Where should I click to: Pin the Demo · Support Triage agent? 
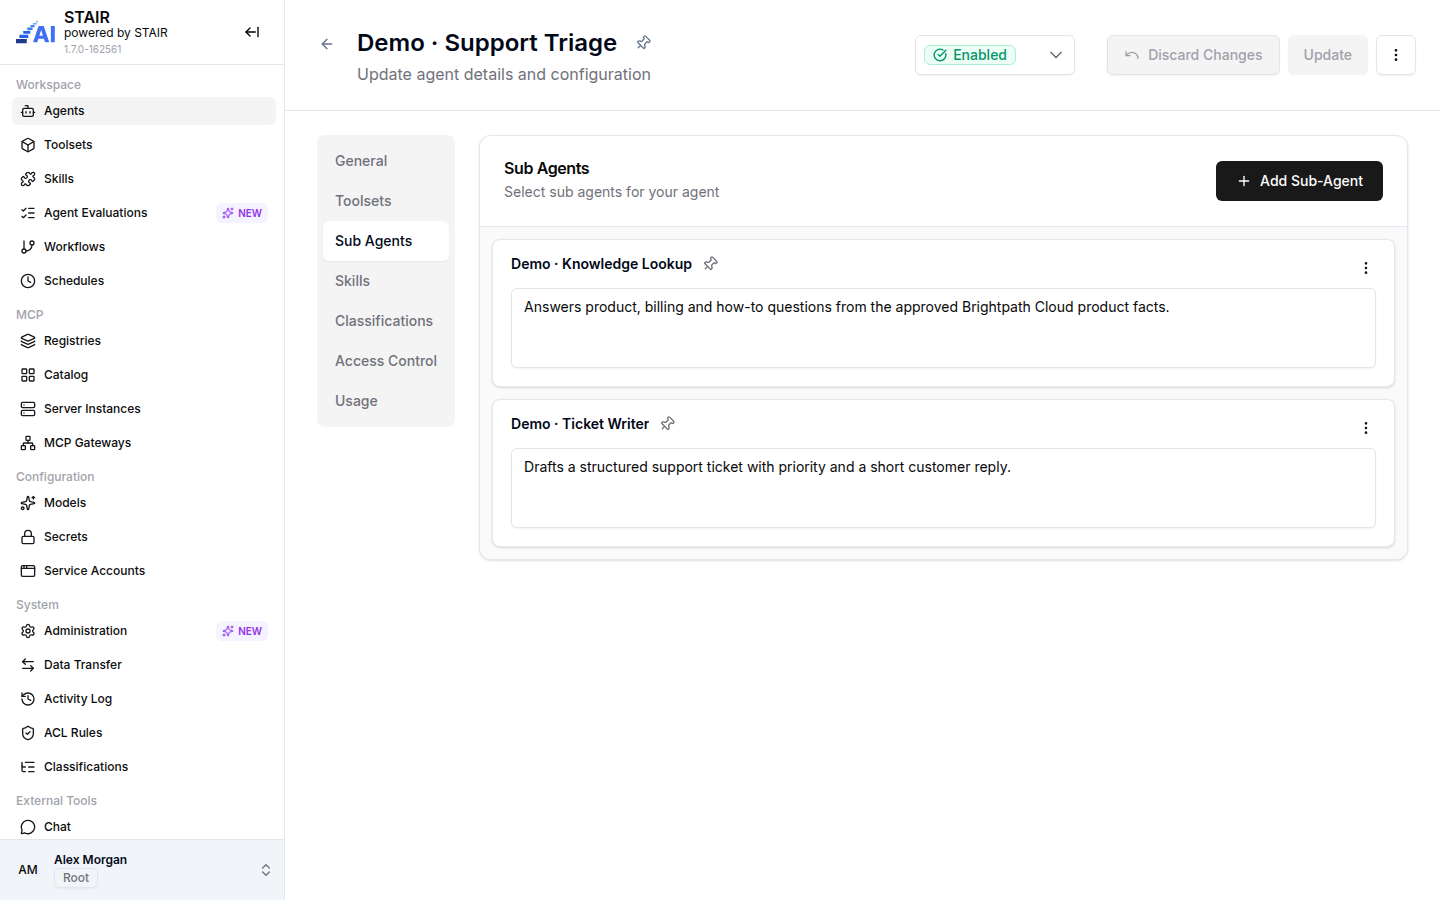click(644, 42)
